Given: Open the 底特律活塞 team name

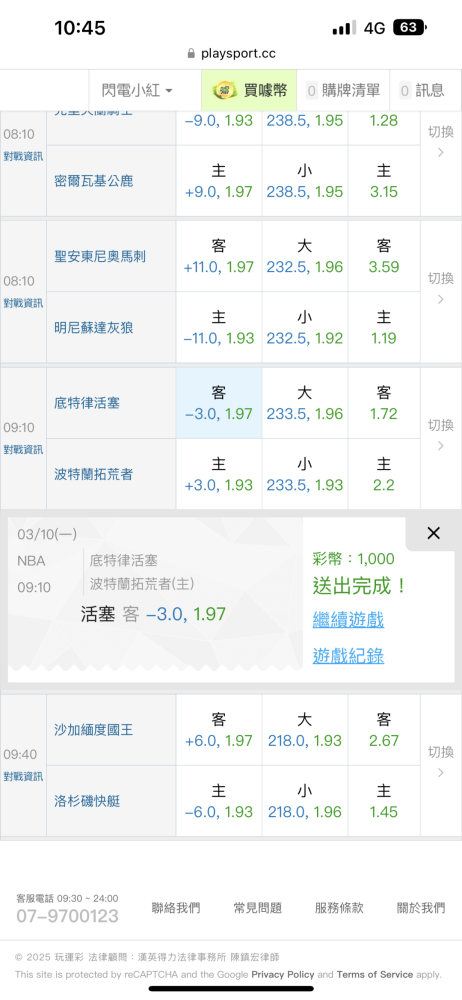Looking at the screenshot, I should point(87,403).
